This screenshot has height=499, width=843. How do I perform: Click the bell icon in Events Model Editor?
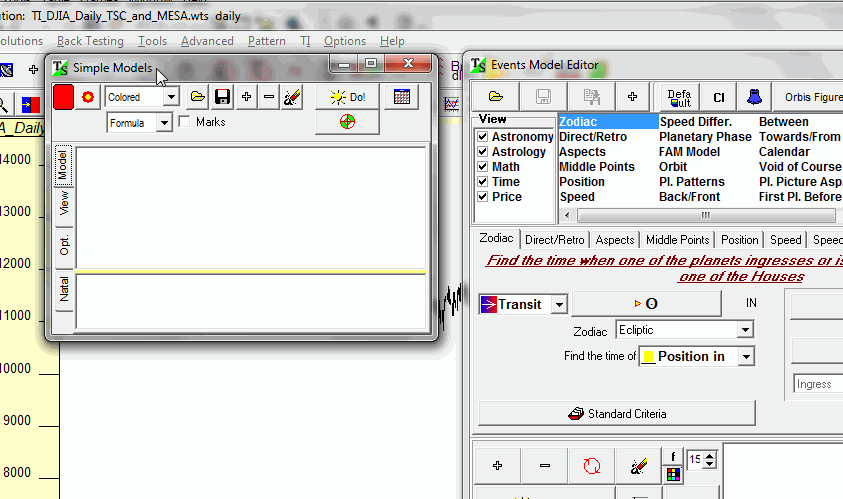(x=752, y=97)
